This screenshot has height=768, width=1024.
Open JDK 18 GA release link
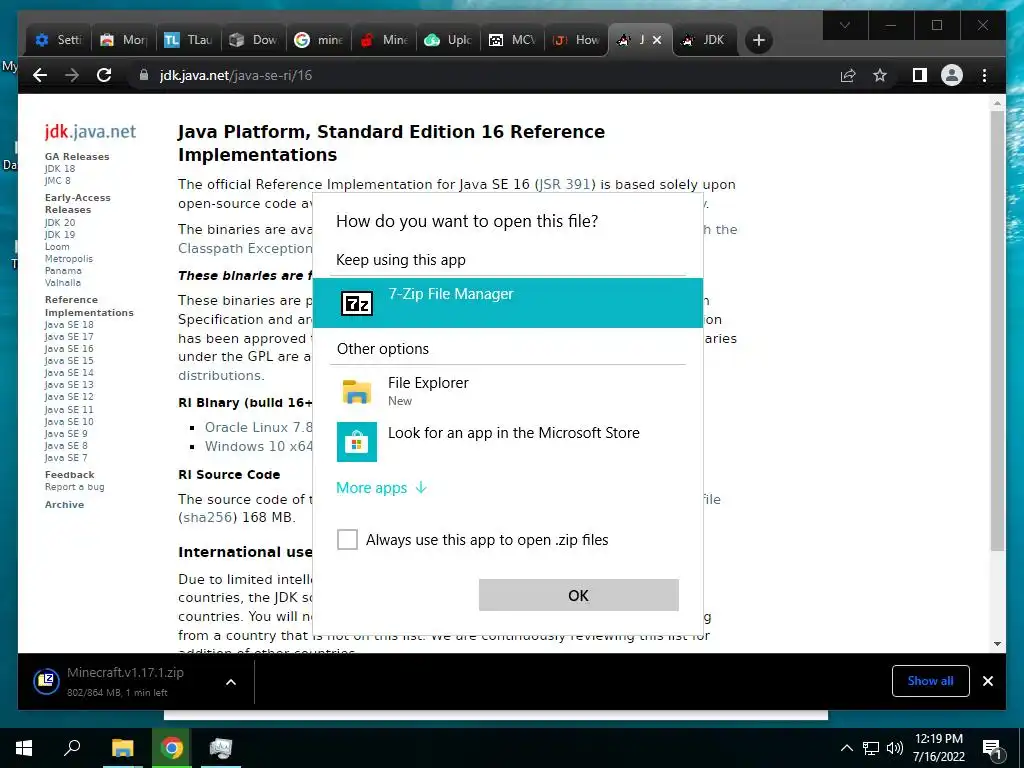[60, 168]
